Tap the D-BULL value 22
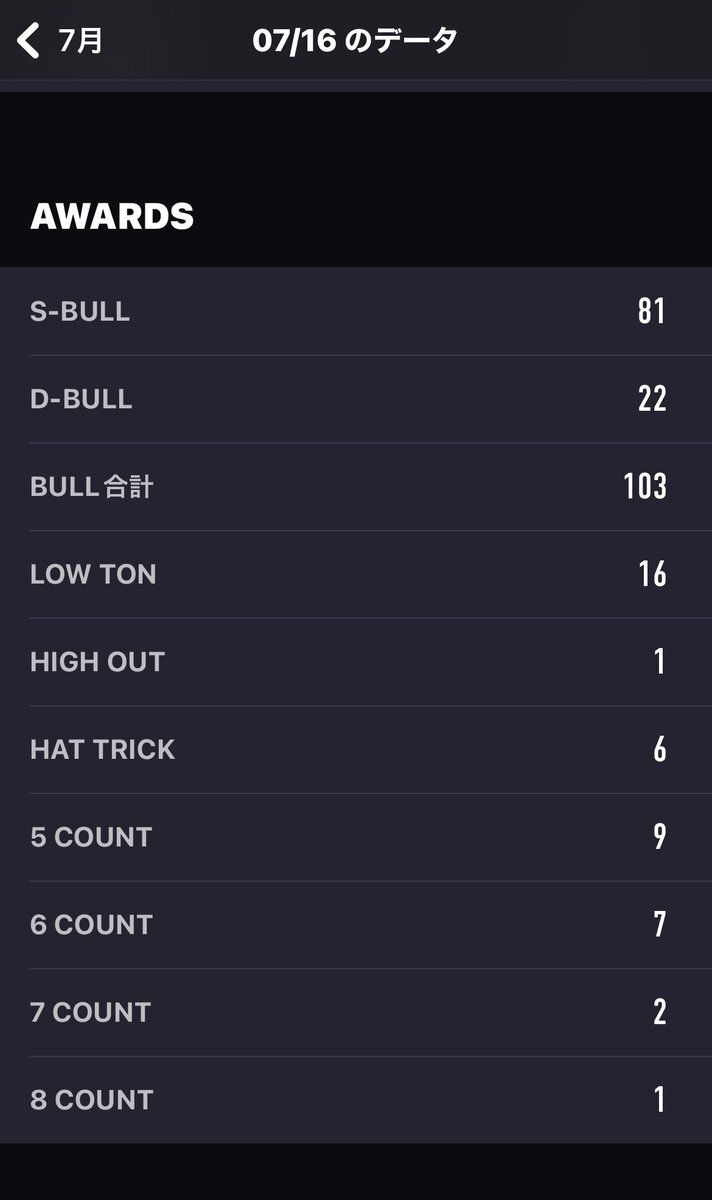Image resolution: width=712 pixels, height=1200 pixels. pyautogui.click(x=652, y=399)
